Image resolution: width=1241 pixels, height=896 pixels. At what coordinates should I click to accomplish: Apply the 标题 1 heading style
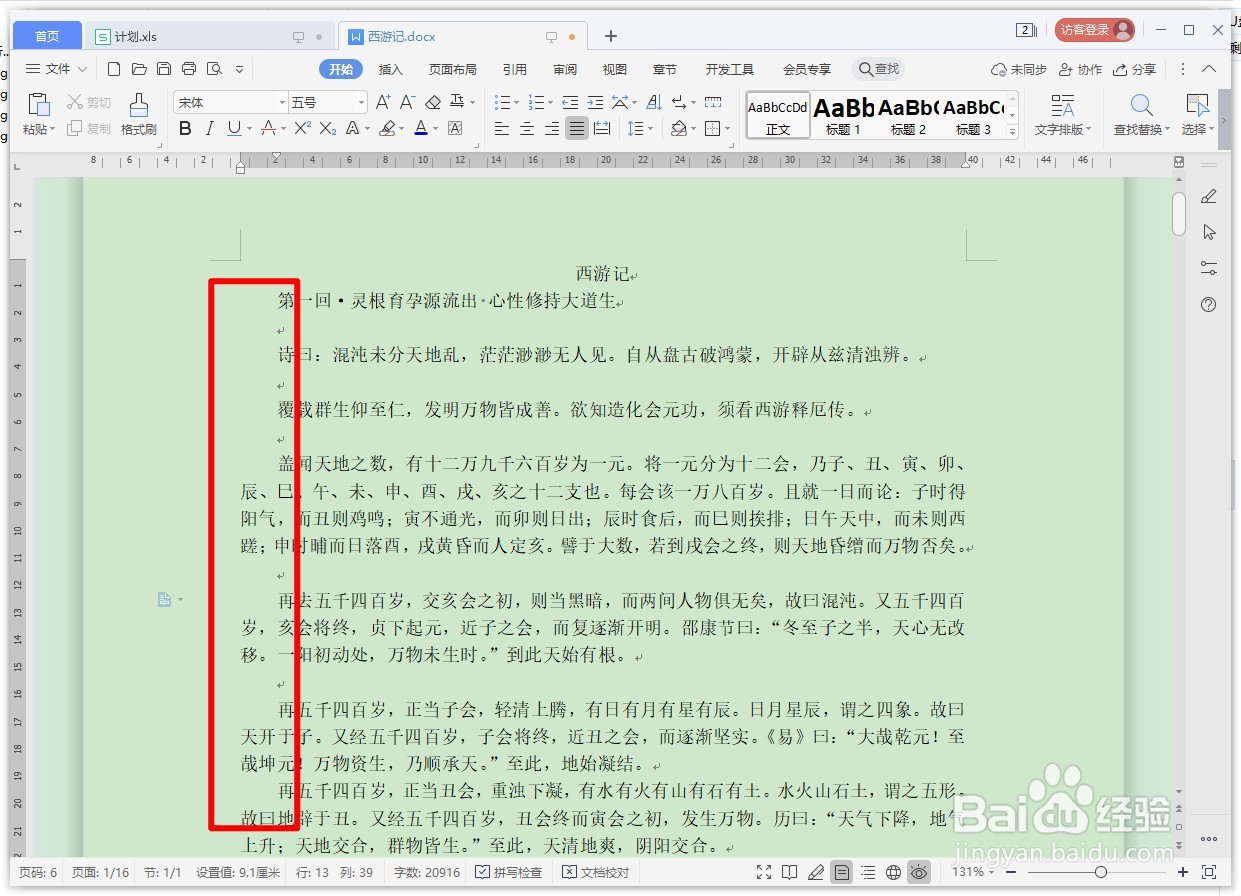tap(843, 115)
